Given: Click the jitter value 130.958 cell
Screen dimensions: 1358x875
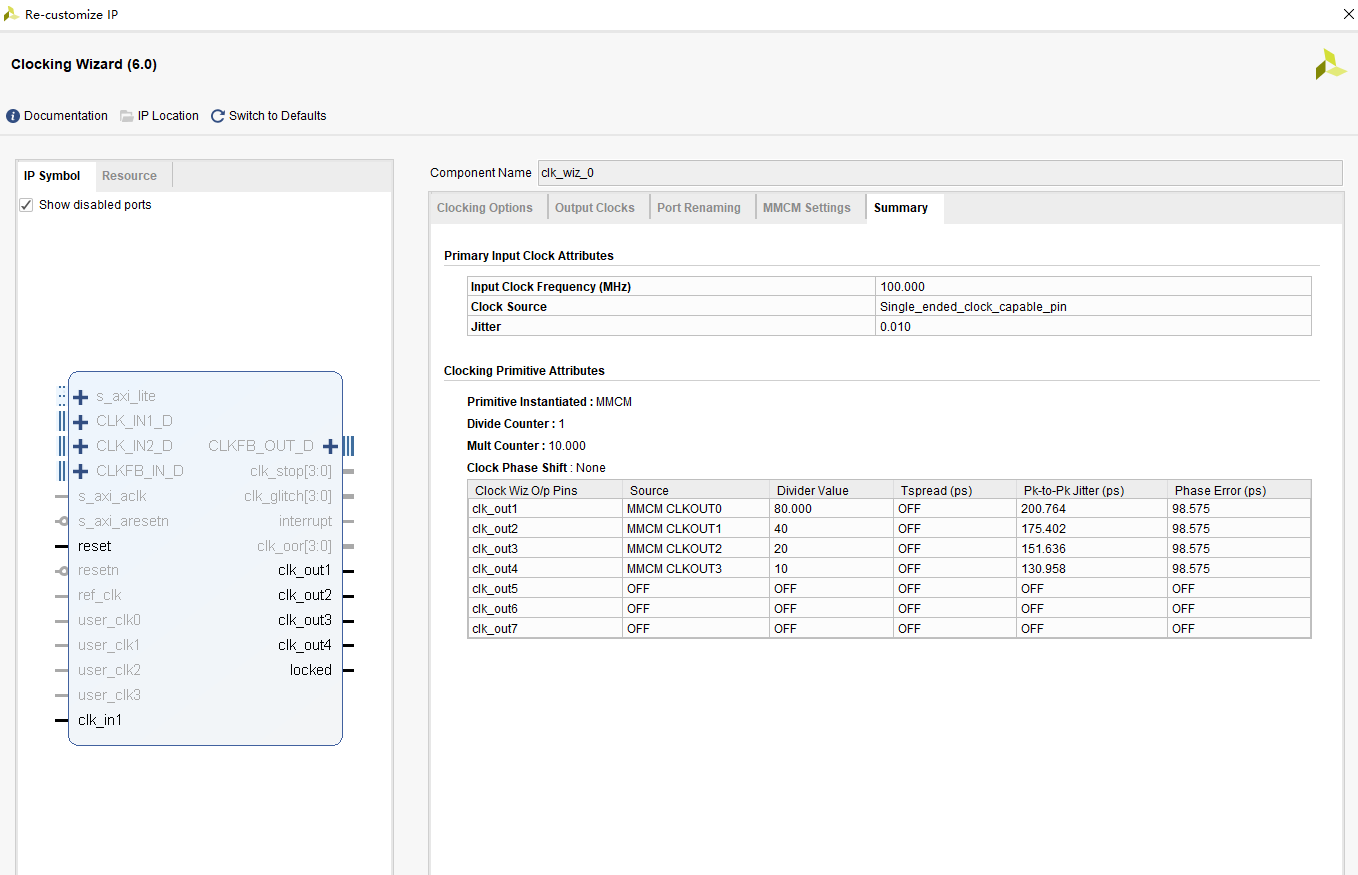Looking at the screenshot, I should [1092, 569].
